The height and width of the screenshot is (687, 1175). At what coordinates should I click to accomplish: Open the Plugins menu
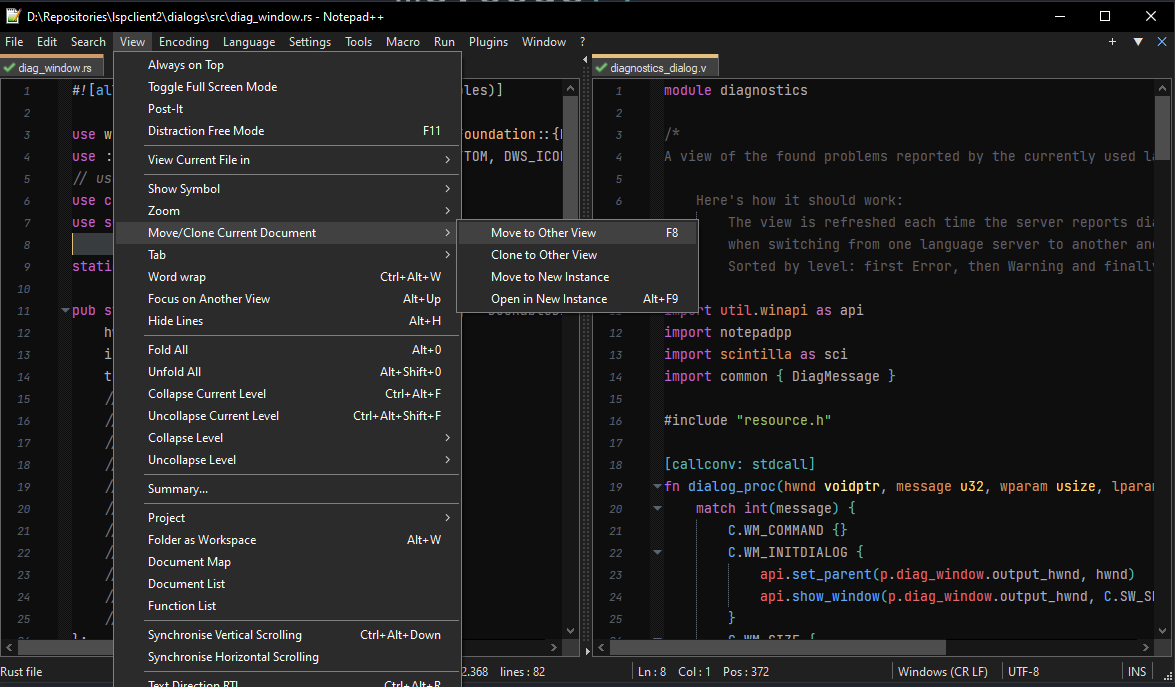tap(488, 42)
